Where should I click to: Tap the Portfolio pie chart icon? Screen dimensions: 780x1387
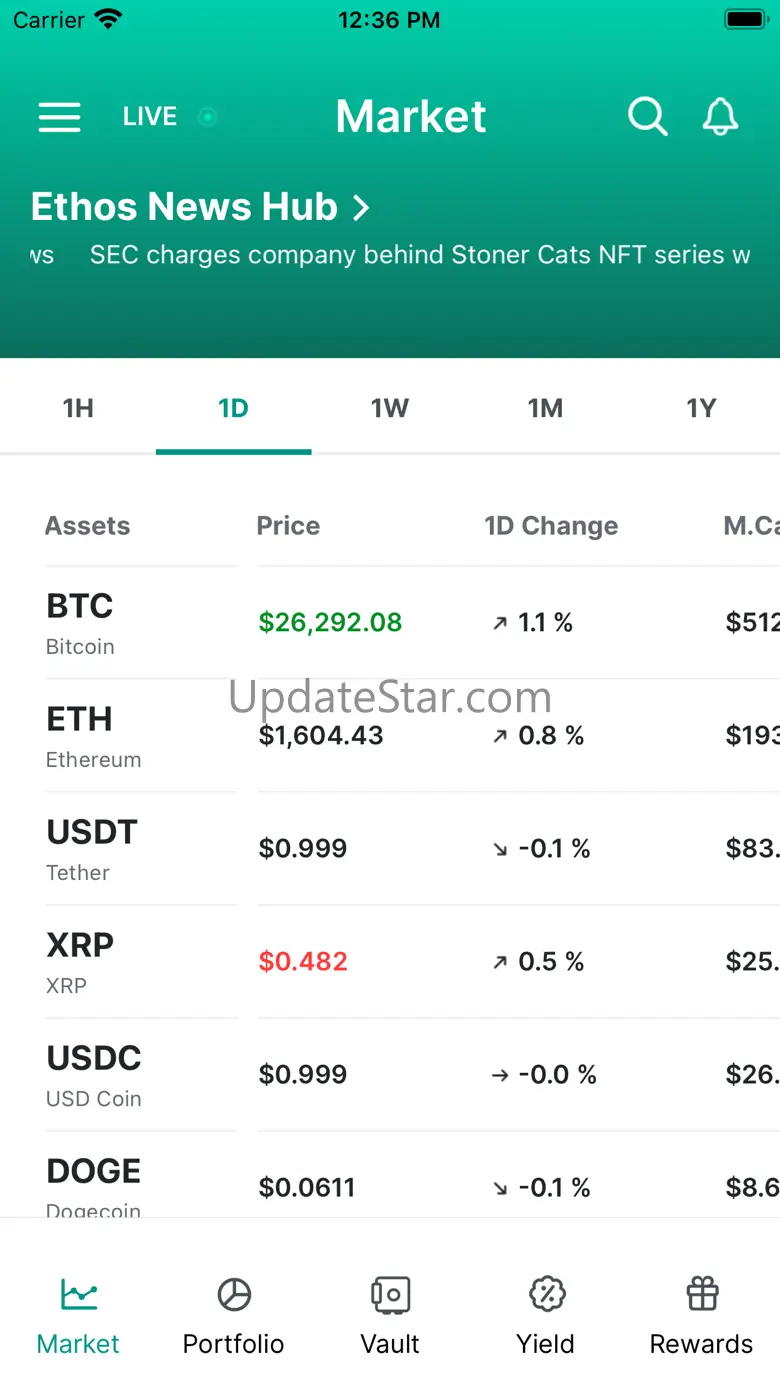(x=234, y=1295)
